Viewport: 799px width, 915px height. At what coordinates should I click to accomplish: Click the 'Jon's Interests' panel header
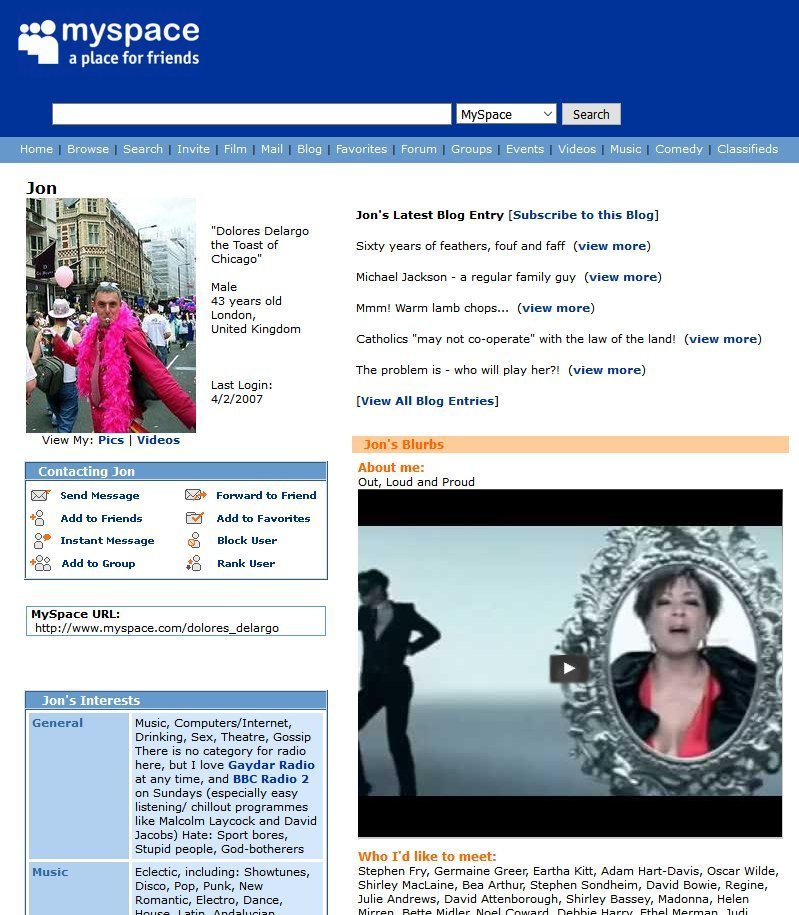pos(176,700)
